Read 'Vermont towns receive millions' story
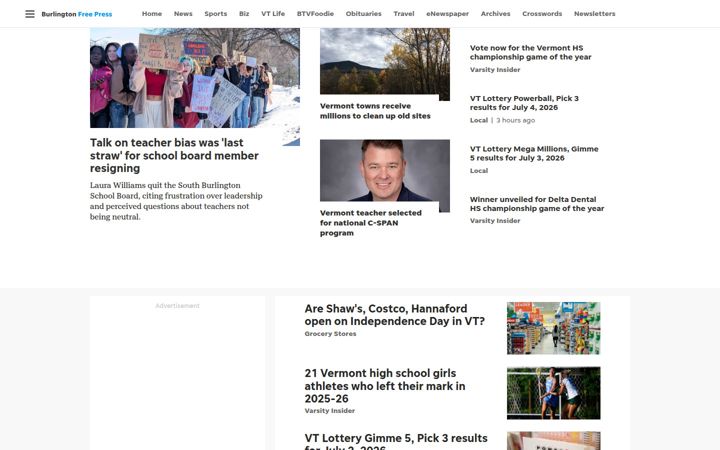The image size is (720, 450). coord(375,111)
